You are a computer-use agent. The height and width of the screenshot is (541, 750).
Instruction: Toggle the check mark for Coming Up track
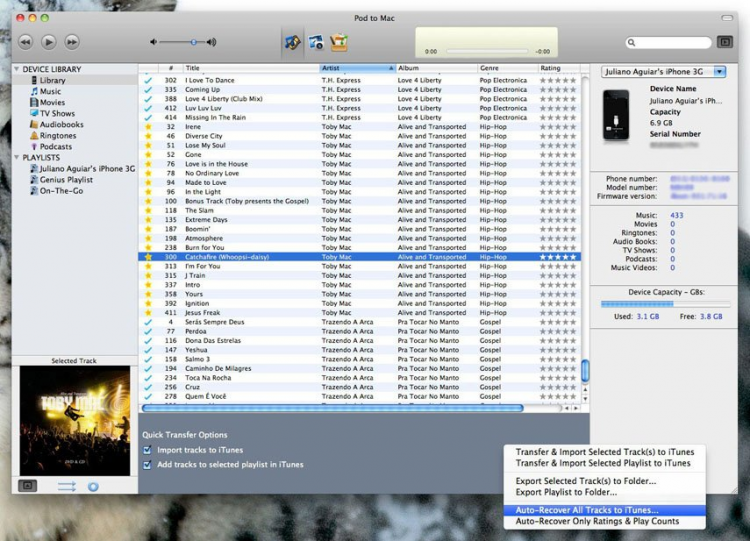pos(148,89)
